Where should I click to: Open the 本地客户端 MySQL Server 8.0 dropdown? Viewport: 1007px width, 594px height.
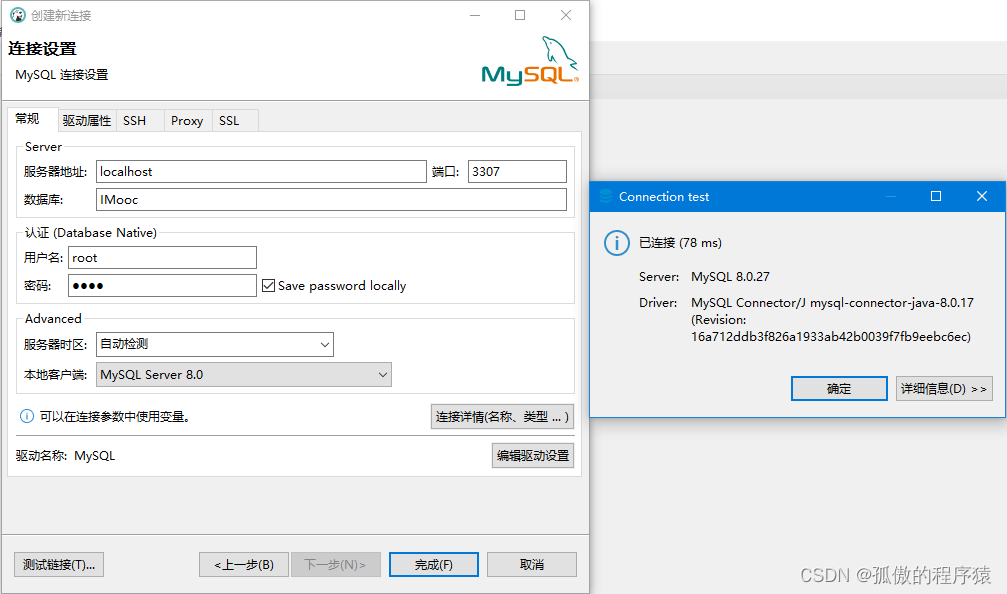(244, 374)
